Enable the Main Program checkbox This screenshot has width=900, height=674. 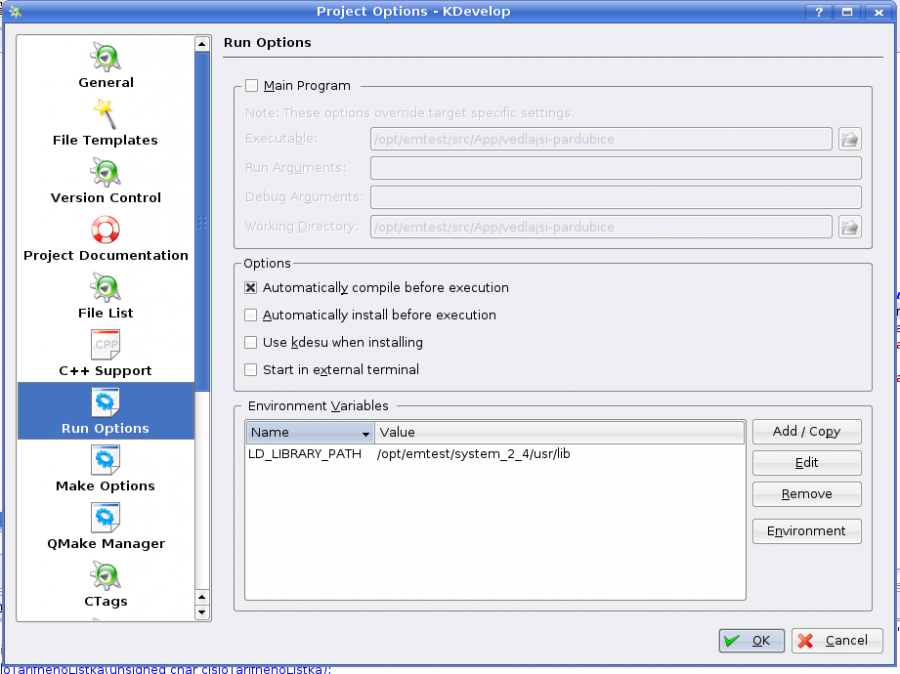point(251,86)
